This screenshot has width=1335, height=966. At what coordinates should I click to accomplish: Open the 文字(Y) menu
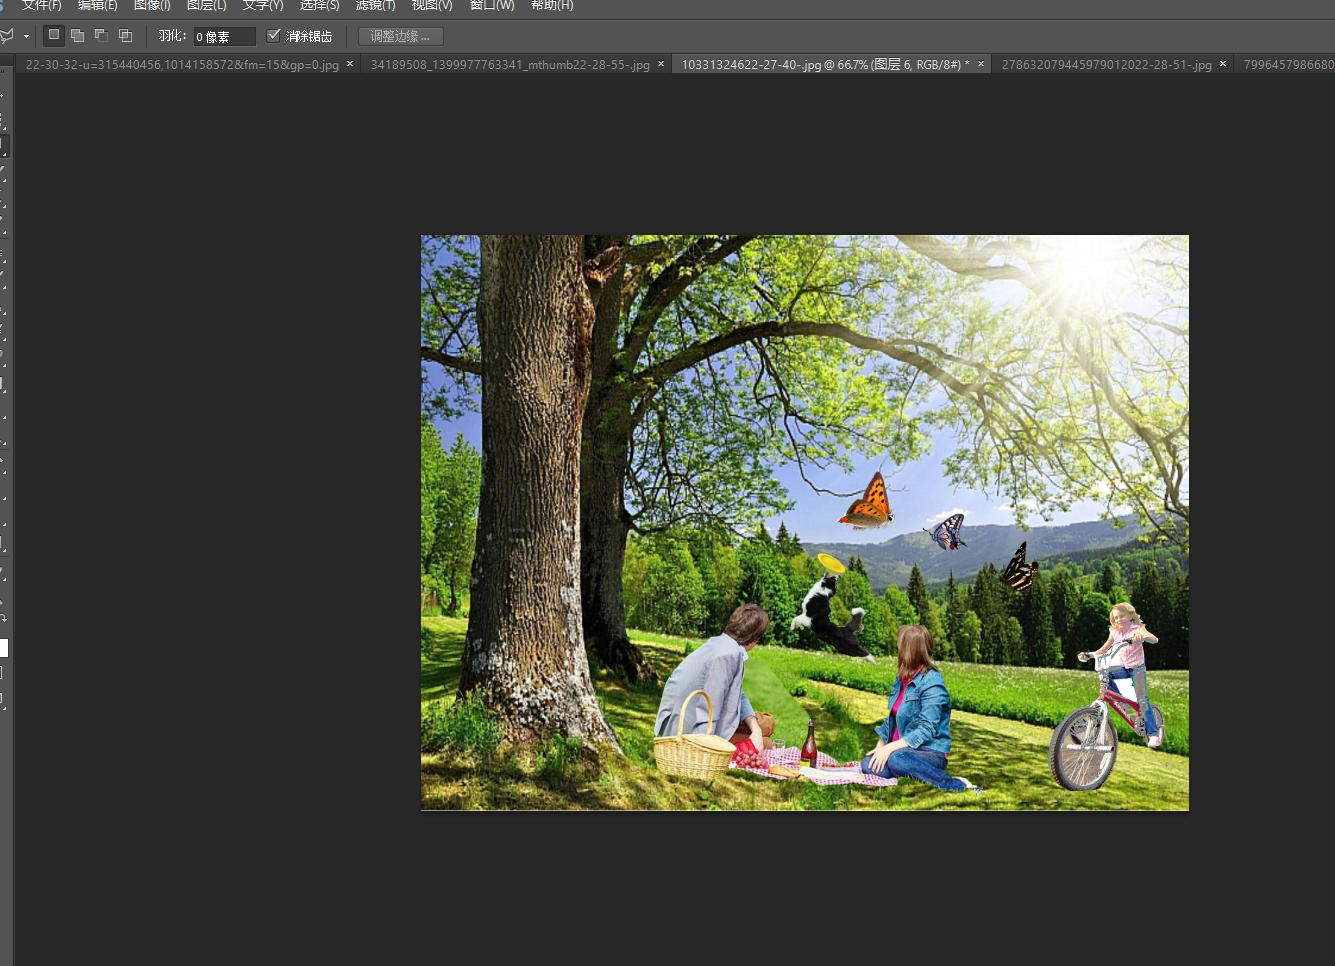point(263,5)
